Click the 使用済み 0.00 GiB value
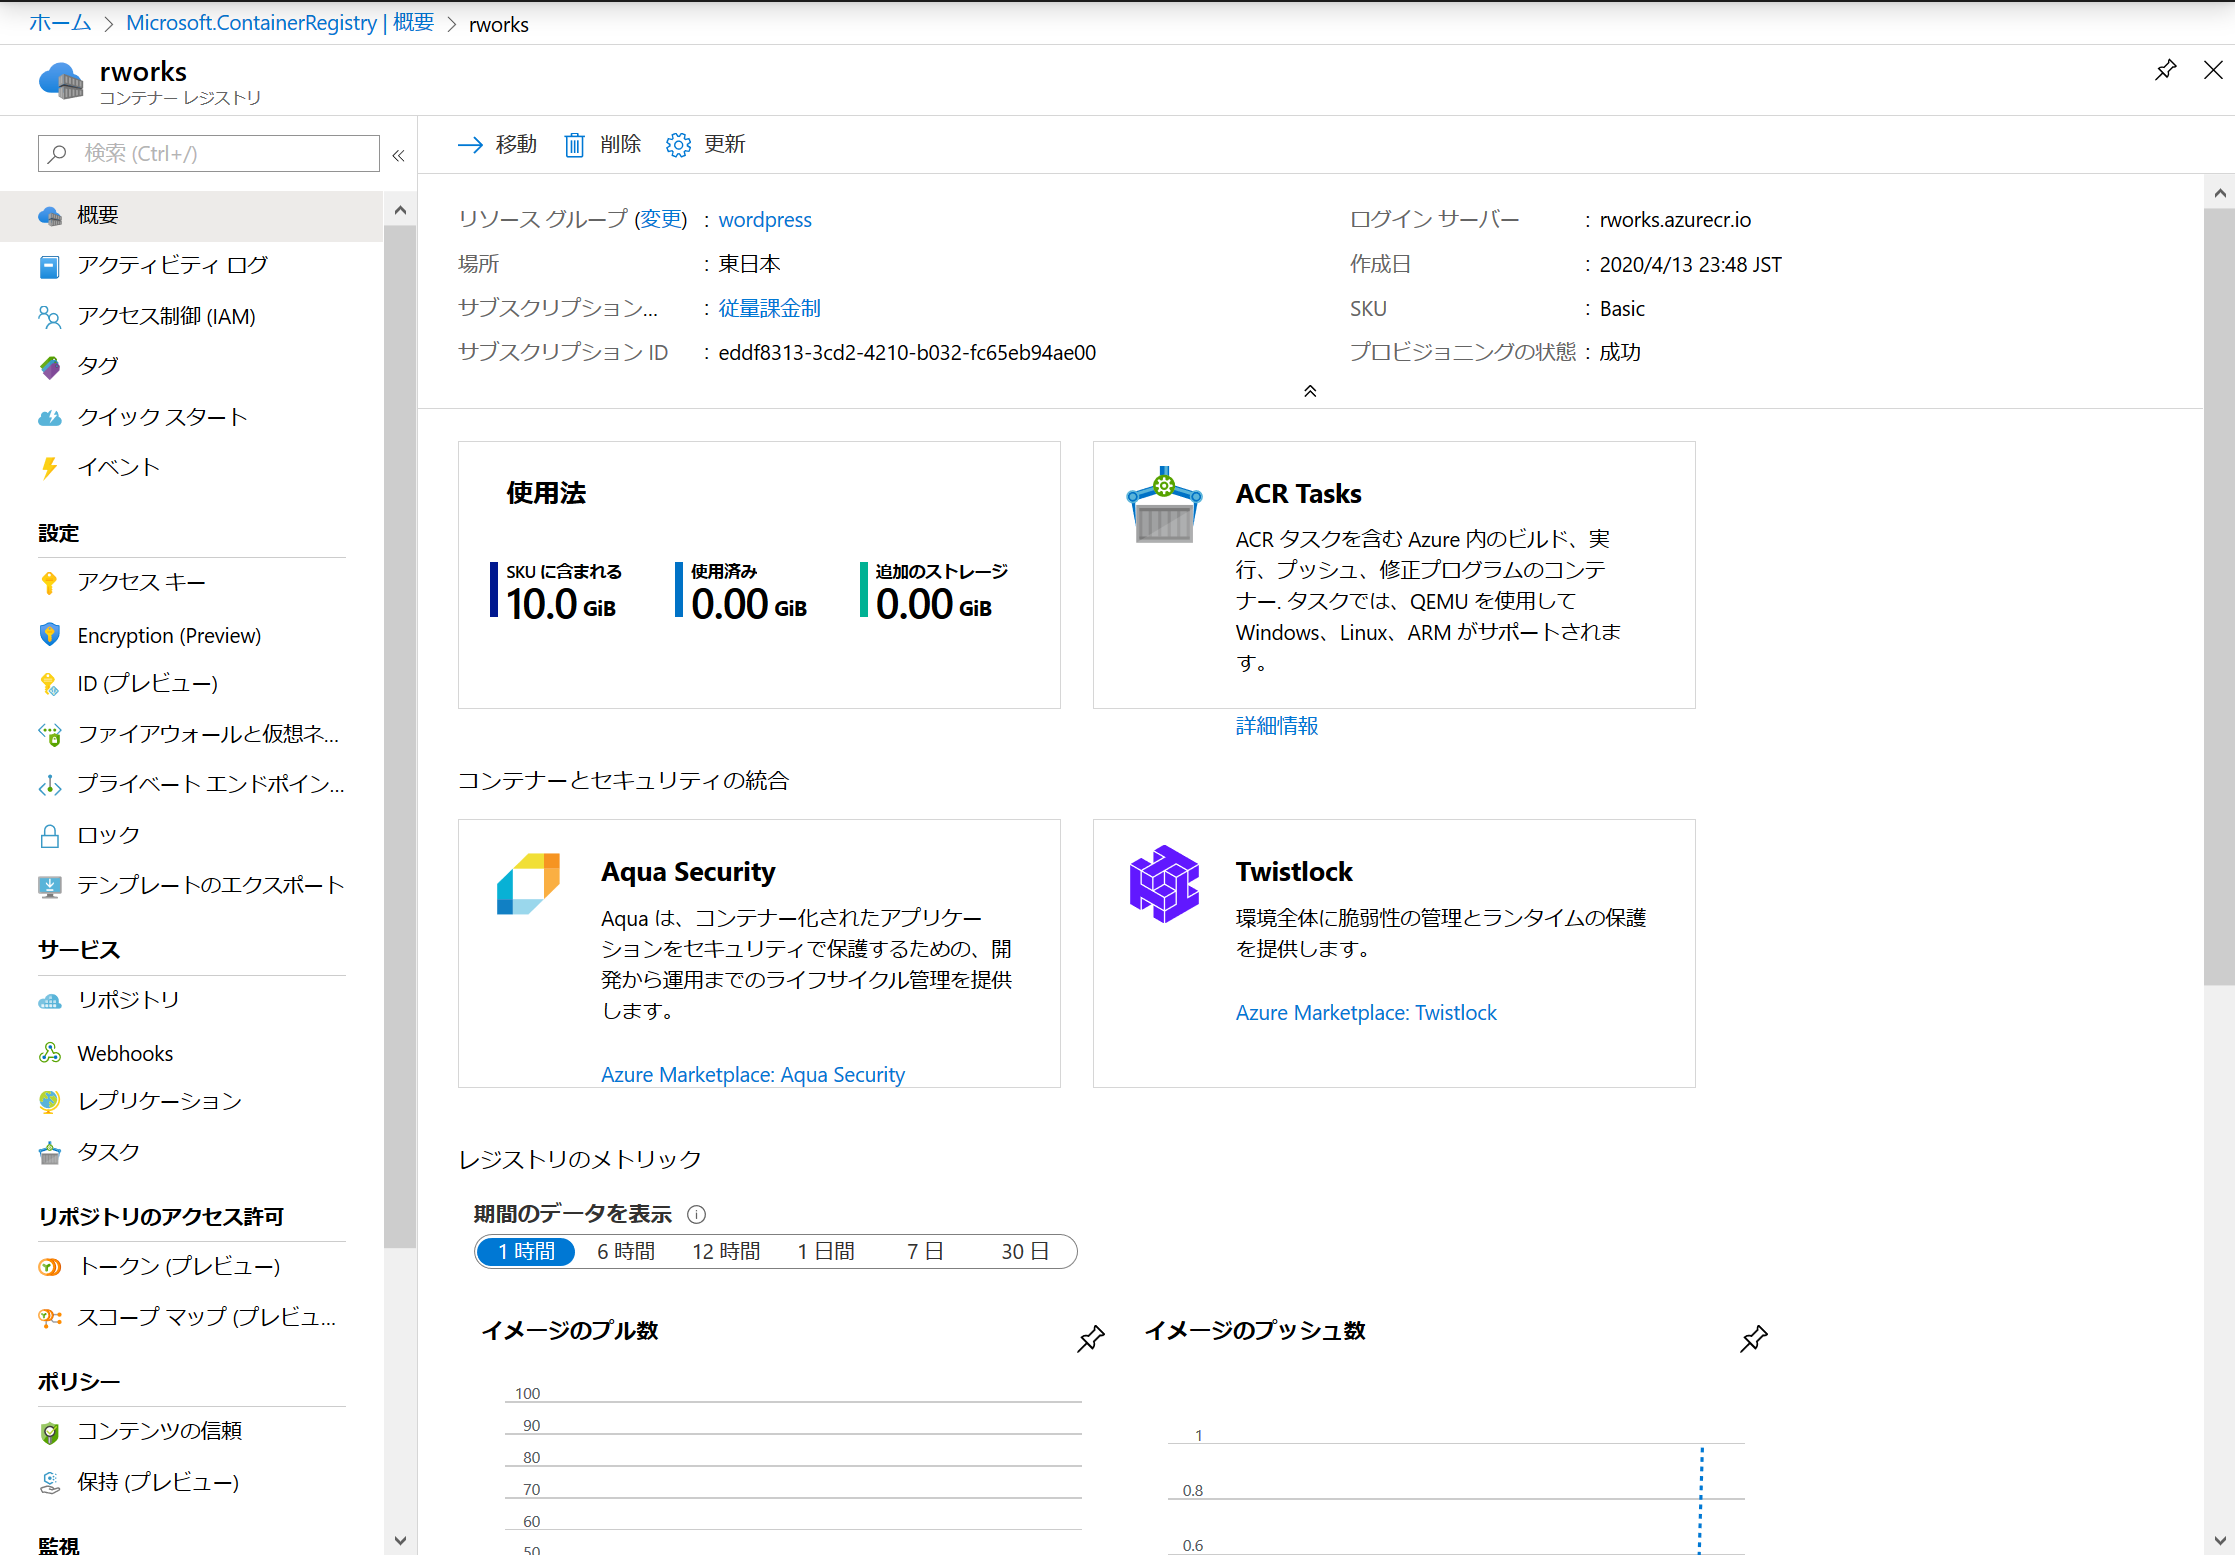2235x1555 pixels. pyautogui.click(x=749, y=604)
